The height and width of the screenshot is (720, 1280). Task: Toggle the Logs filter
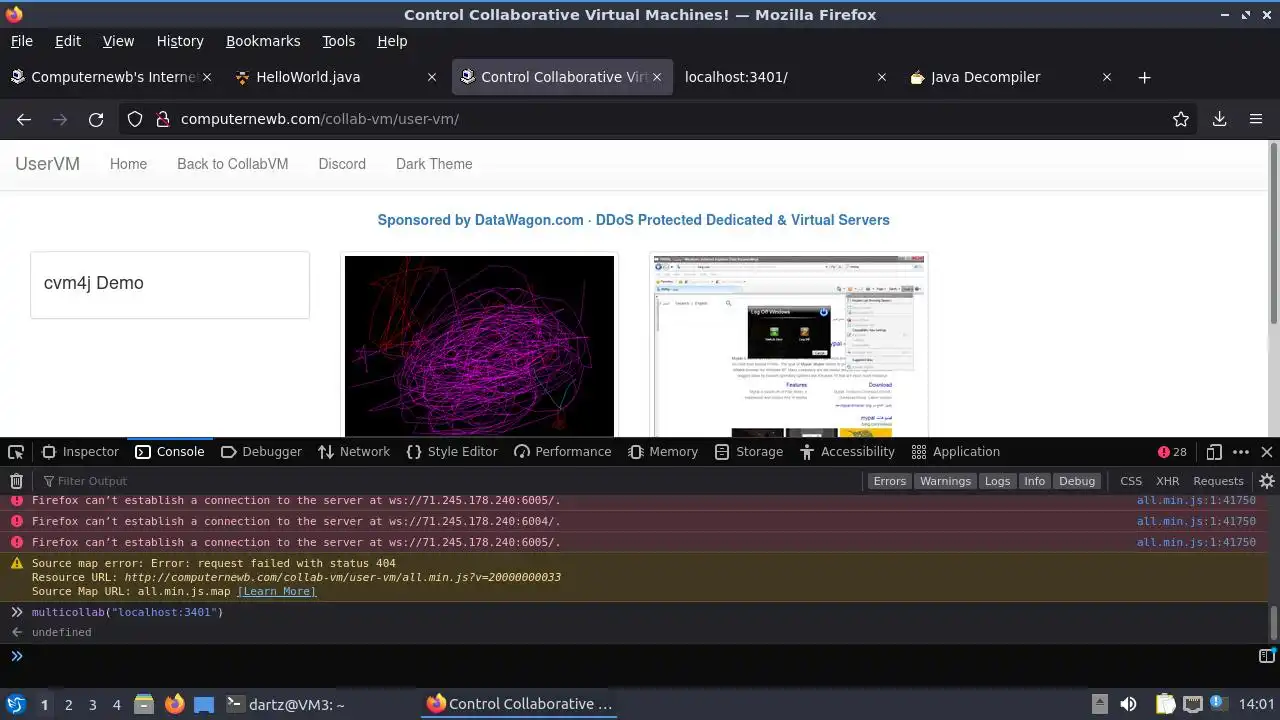coord(997,481)
